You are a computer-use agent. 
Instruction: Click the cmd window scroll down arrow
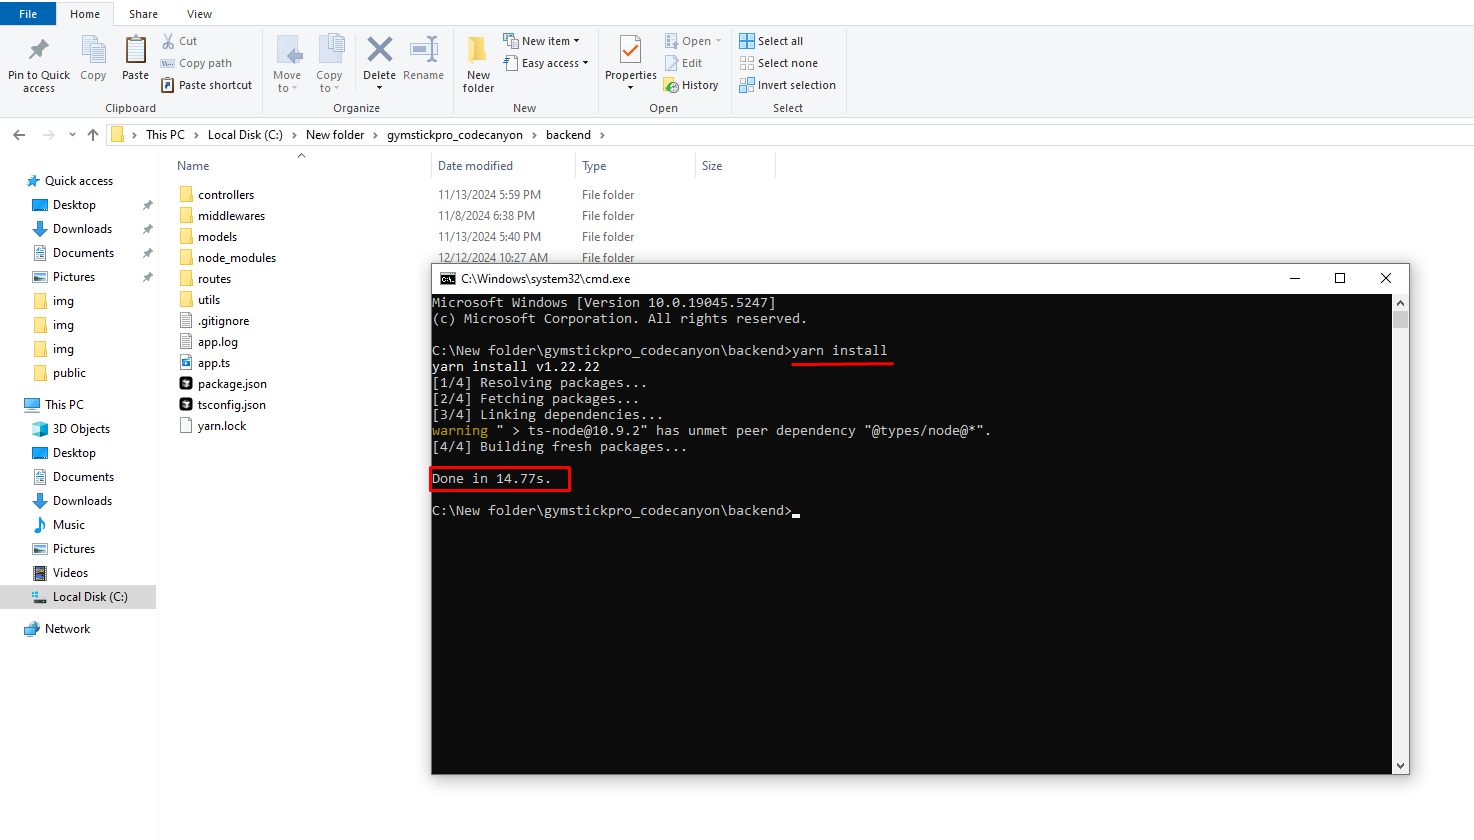(x=1400, y=766)
